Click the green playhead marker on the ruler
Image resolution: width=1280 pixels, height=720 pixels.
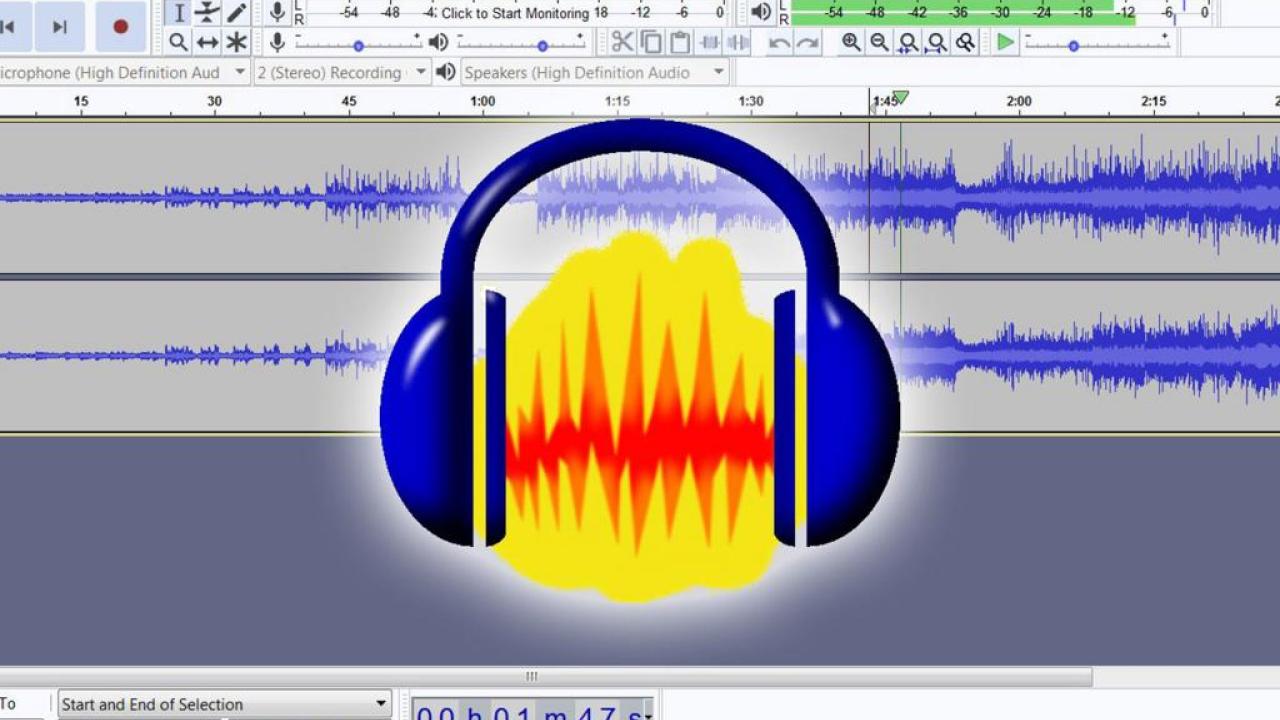(x=900, y=97)
